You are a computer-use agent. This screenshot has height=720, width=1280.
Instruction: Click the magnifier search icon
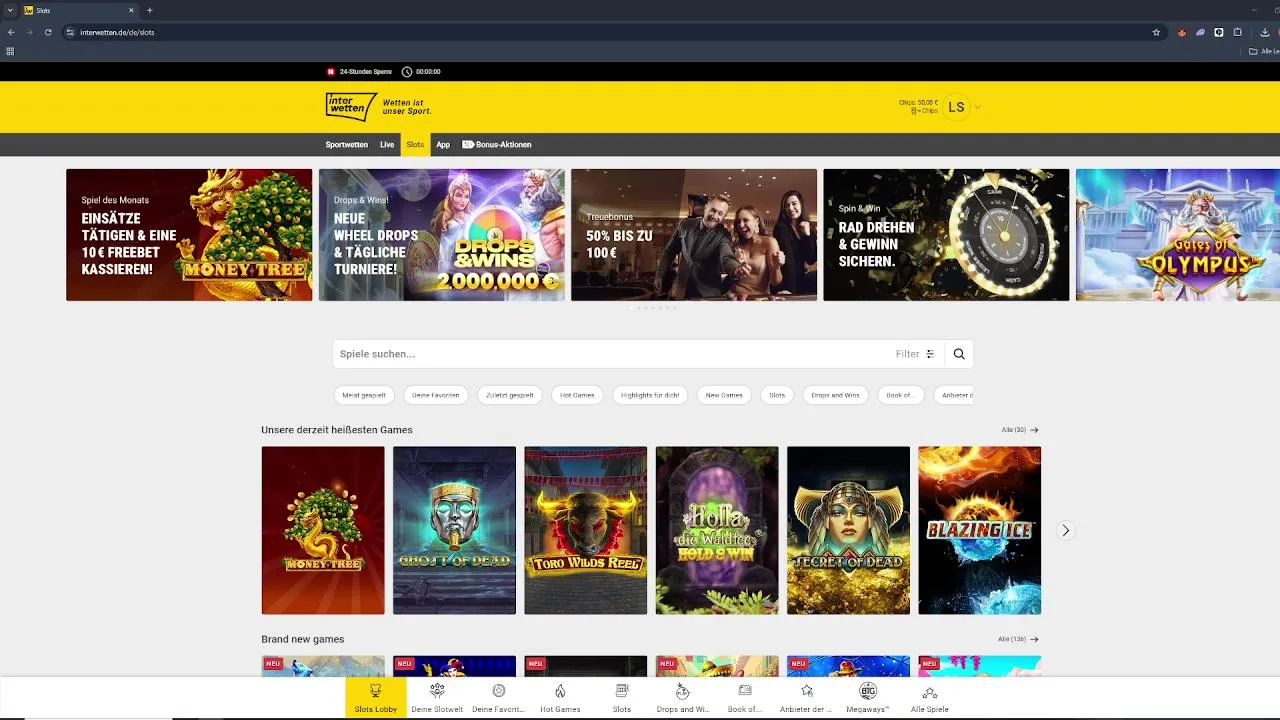click(x=959, y=354)
